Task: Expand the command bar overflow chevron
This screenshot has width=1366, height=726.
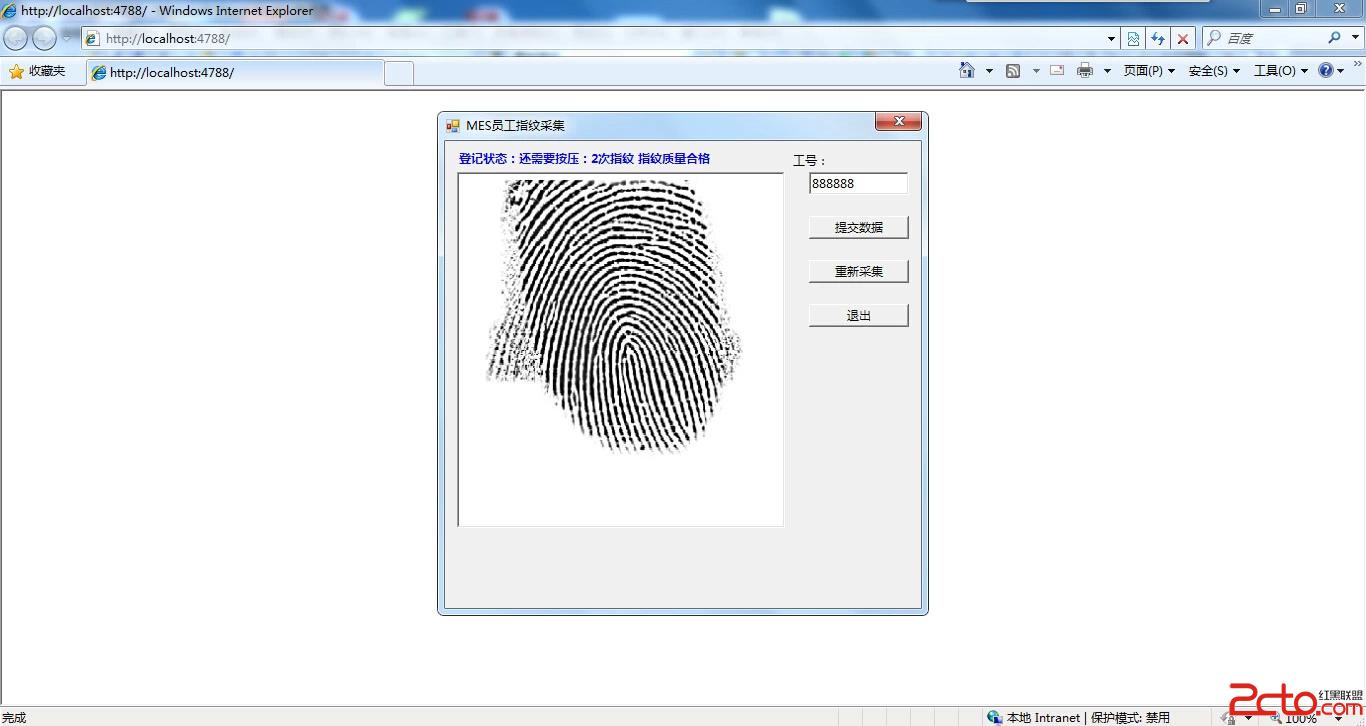Action: coord(1357,66)
